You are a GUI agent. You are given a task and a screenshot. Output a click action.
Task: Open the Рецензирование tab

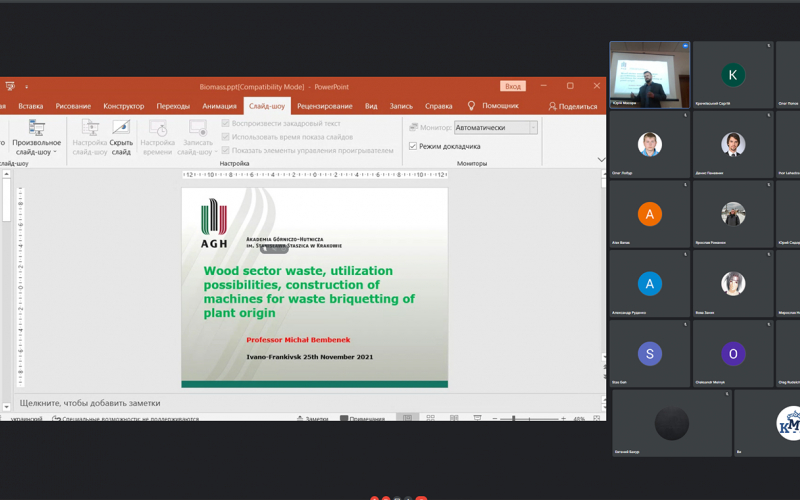click(x=324, y=106)
